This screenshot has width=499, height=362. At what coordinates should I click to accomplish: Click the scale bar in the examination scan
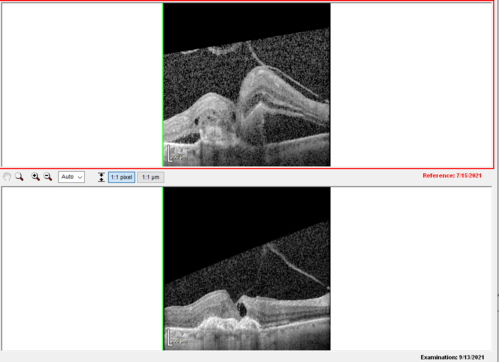tap(177, 337)
